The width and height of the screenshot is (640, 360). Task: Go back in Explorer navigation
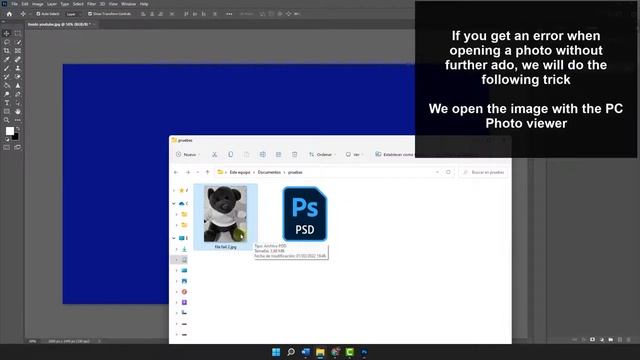coord(176,172)
